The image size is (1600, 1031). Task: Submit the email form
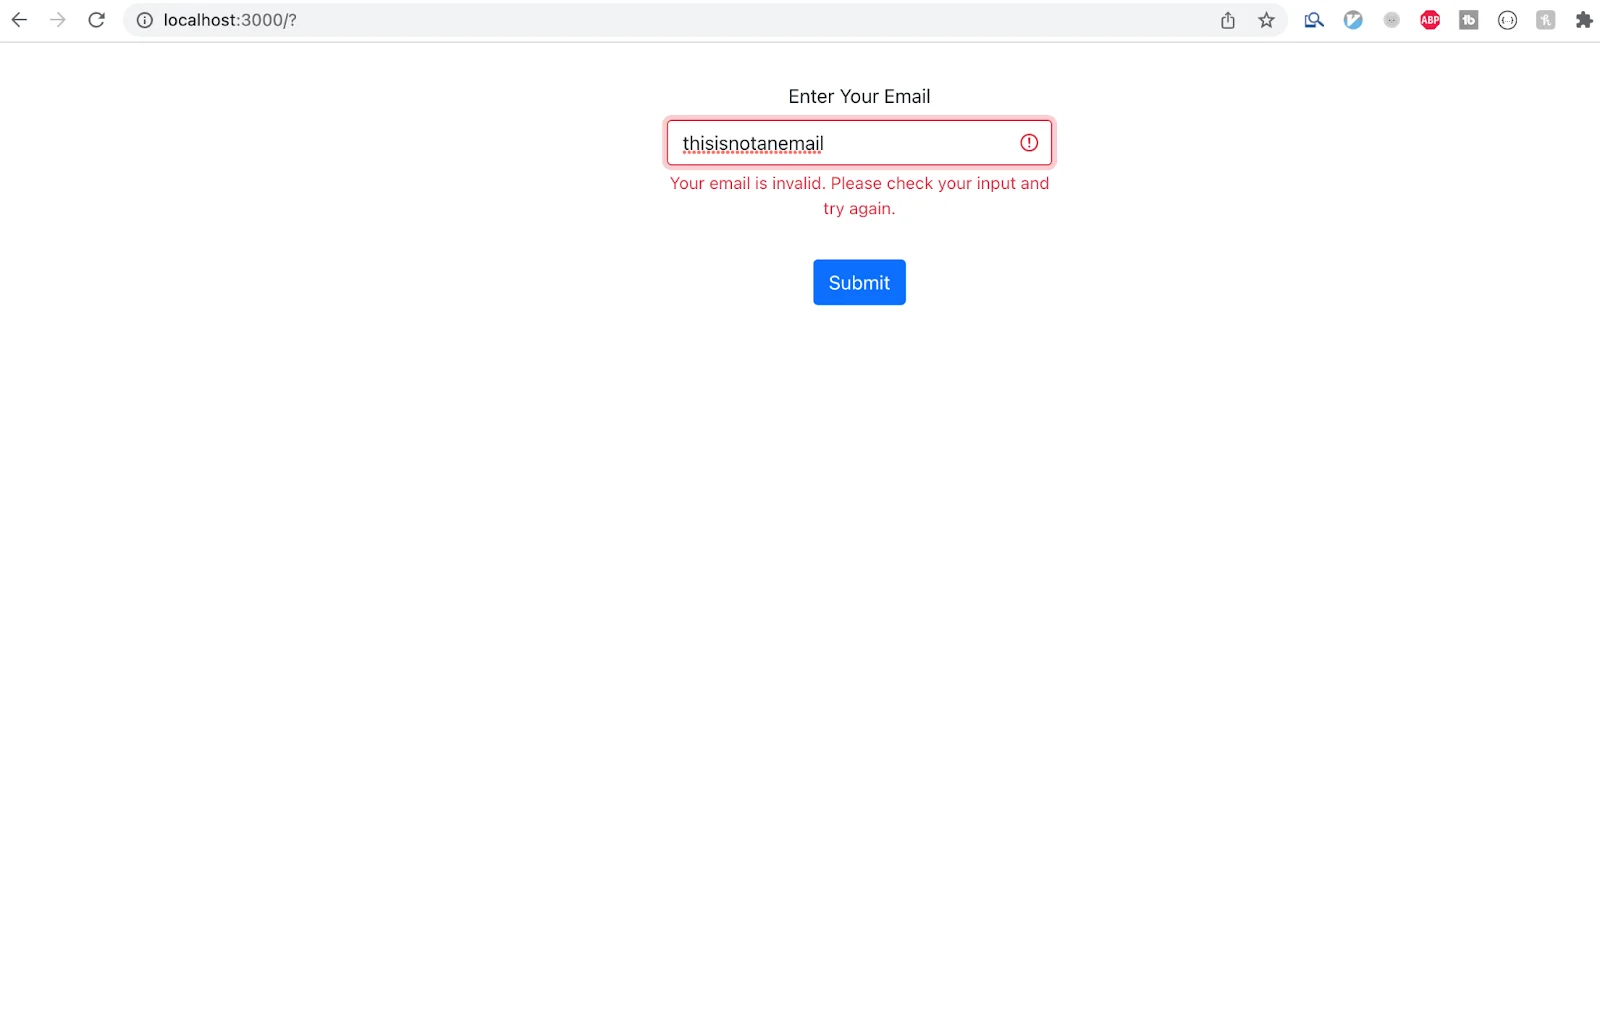[858, 282]
